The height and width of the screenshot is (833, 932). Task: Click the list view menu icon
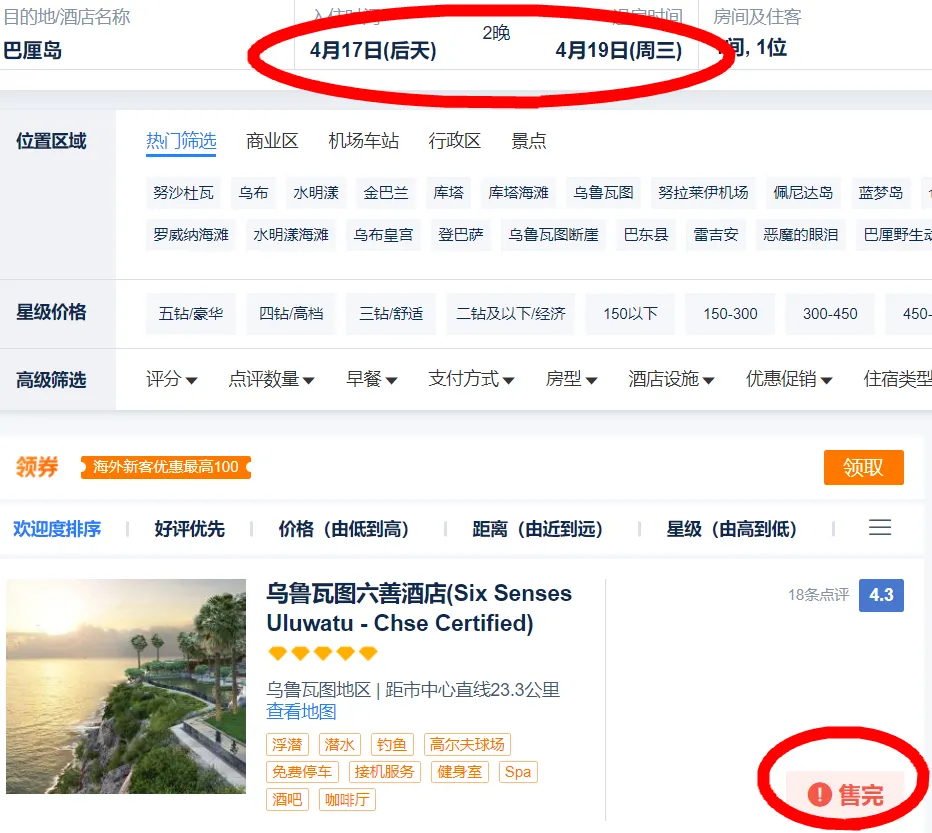tap(879, 528)
